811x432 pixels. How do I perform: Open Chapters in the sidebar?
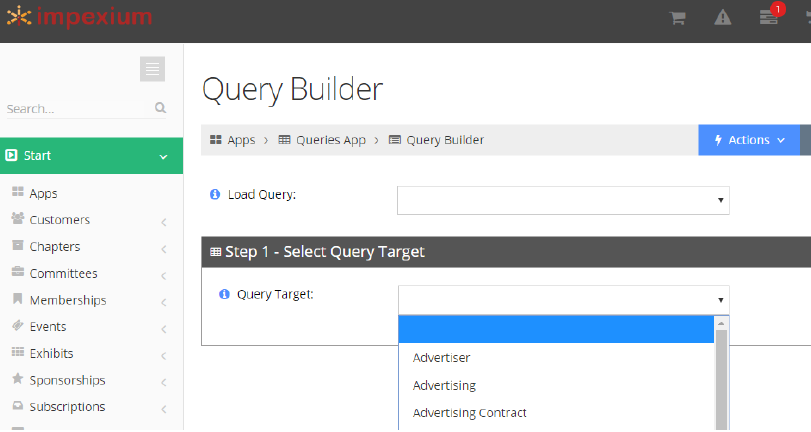(55, 247)
